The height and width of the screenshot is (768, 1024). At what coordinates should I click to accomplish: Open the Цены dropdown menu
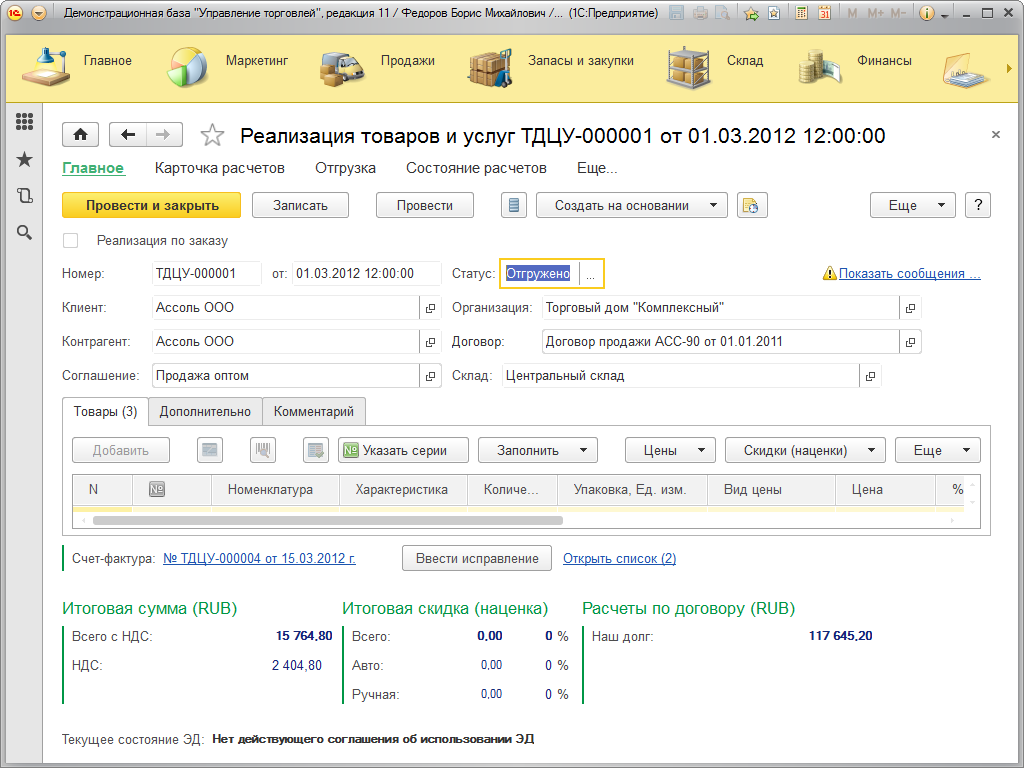pyautogui.click(x=670, y=450)
